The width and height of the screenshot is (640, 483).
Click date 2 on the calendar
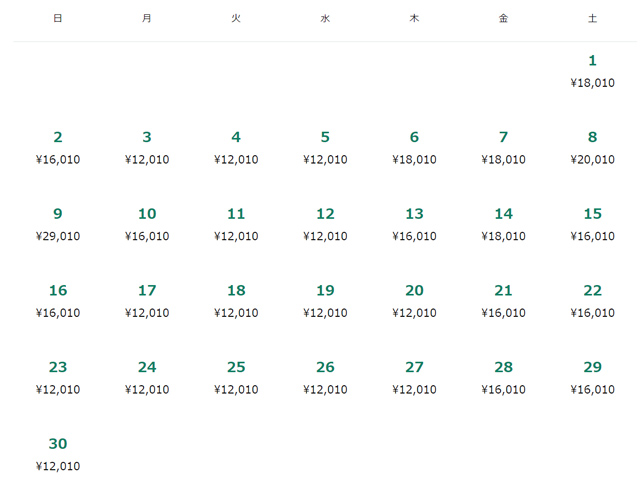58,147
